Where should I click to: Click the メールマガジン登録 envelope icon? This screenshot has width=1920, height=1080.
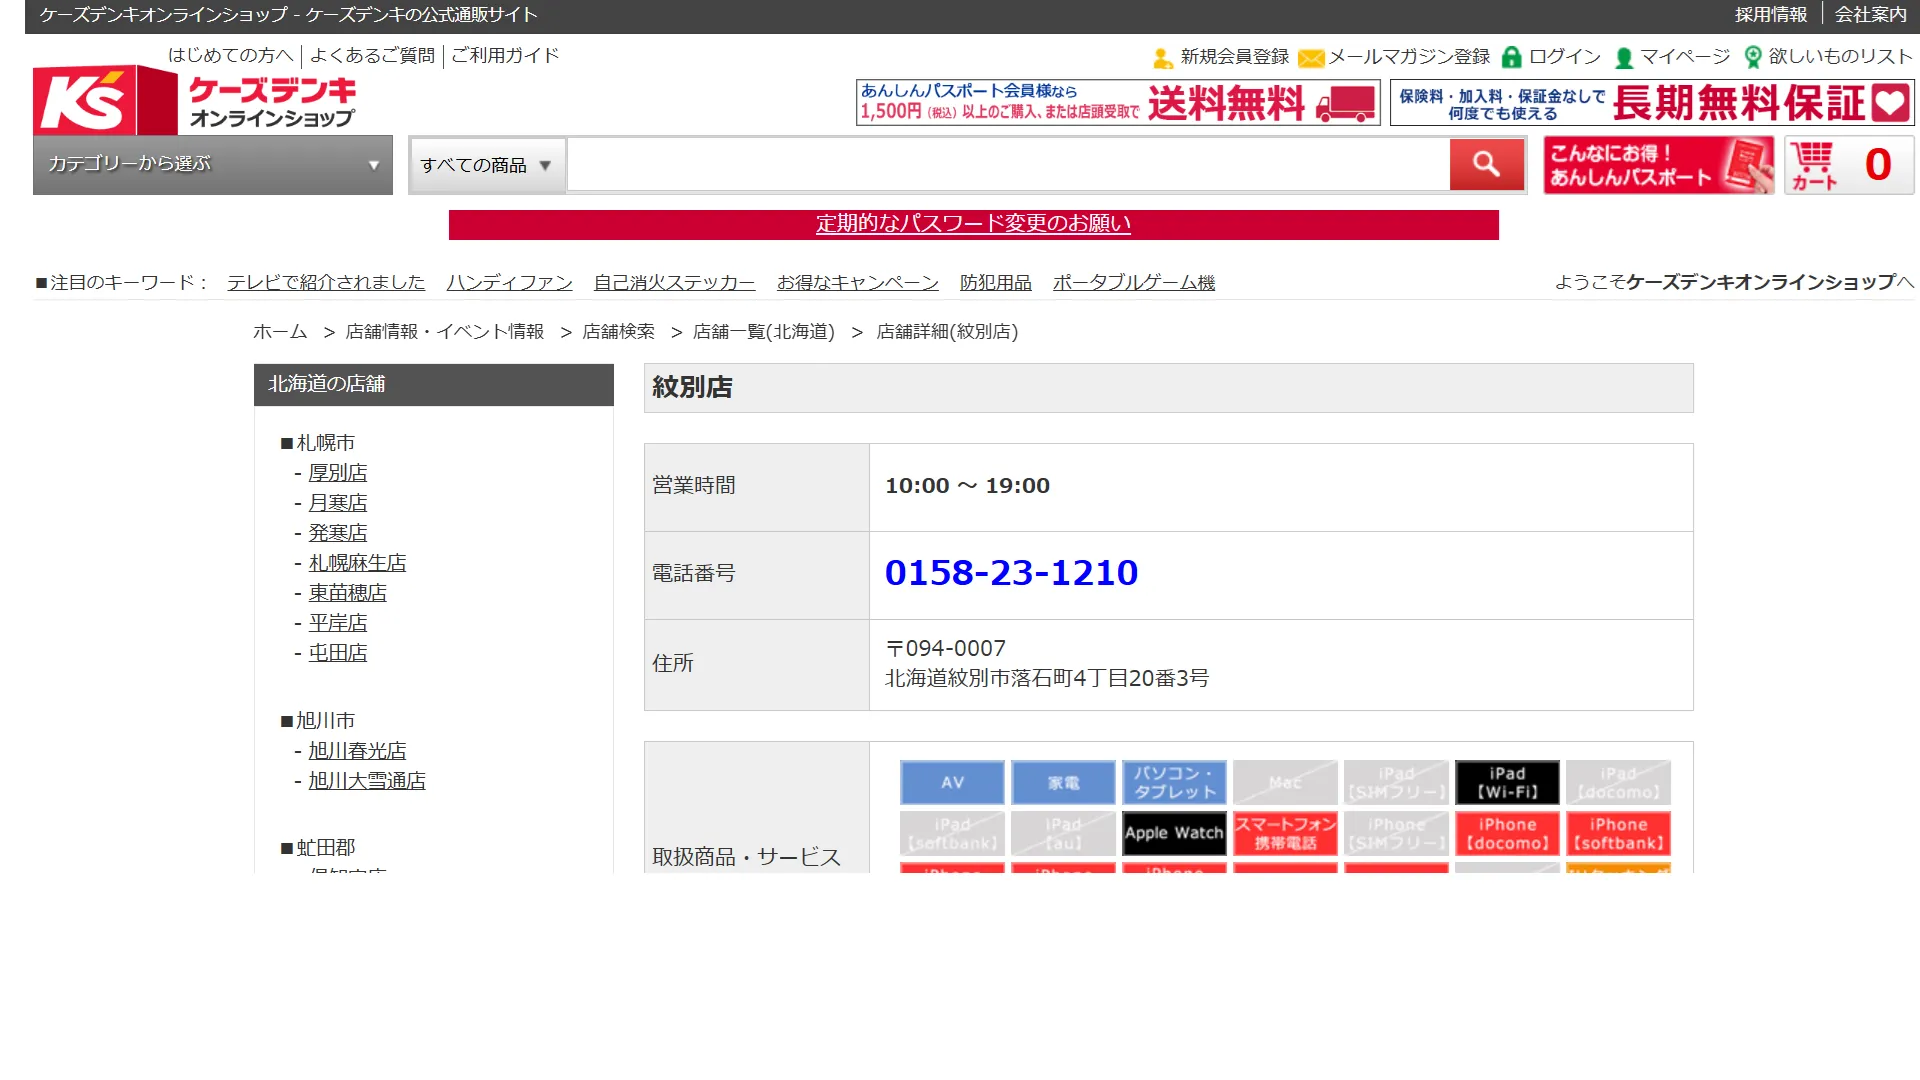point(1310,58)
